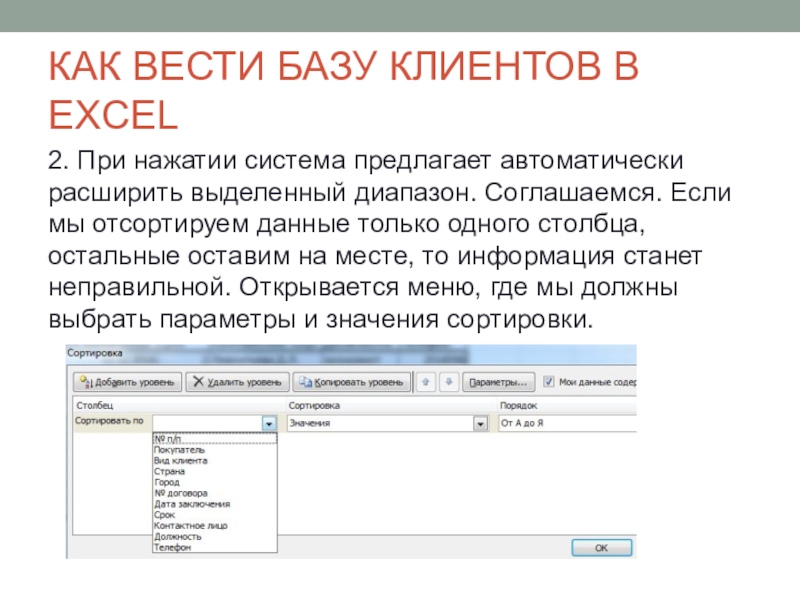Image resolution: width=800 pixels, height=600 pixels.
Task: Select 'Город' in the column list
Action: (215, 482)
